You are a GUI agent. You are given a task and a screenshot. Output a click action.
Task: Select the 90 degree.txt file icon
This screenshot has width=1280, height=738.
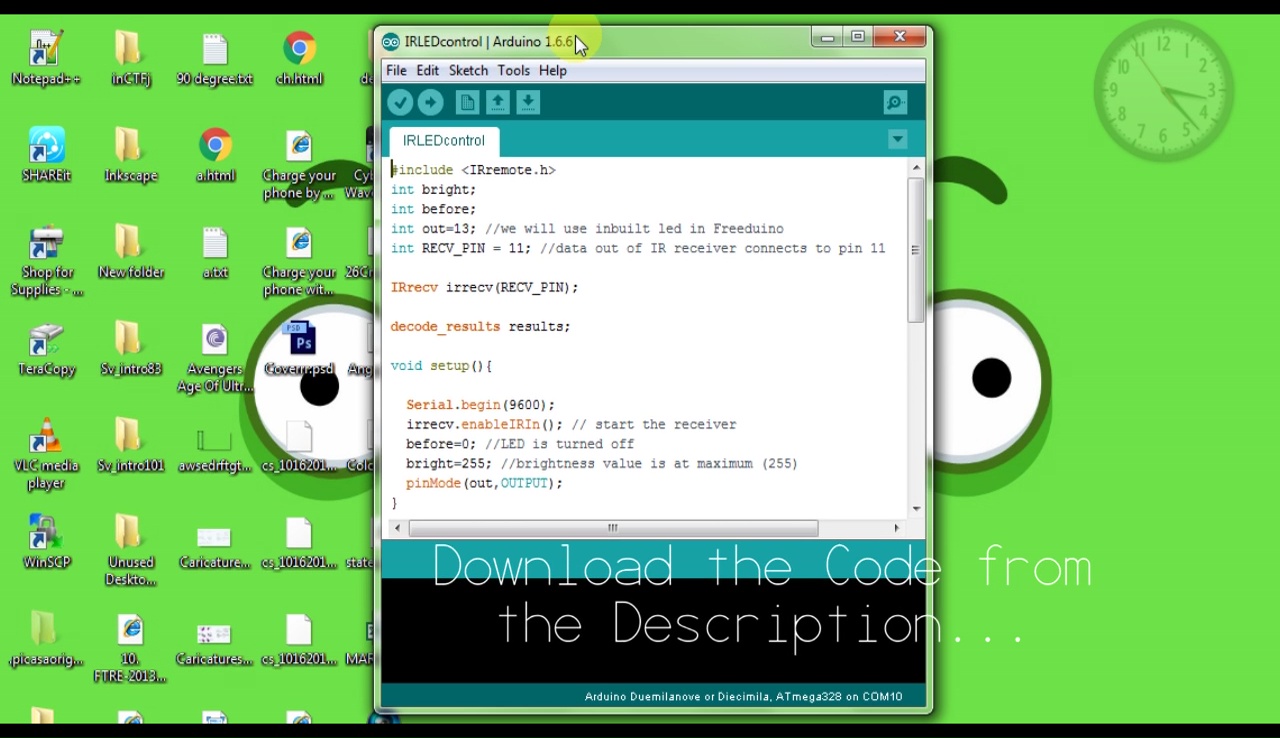(x=215, y=58)
